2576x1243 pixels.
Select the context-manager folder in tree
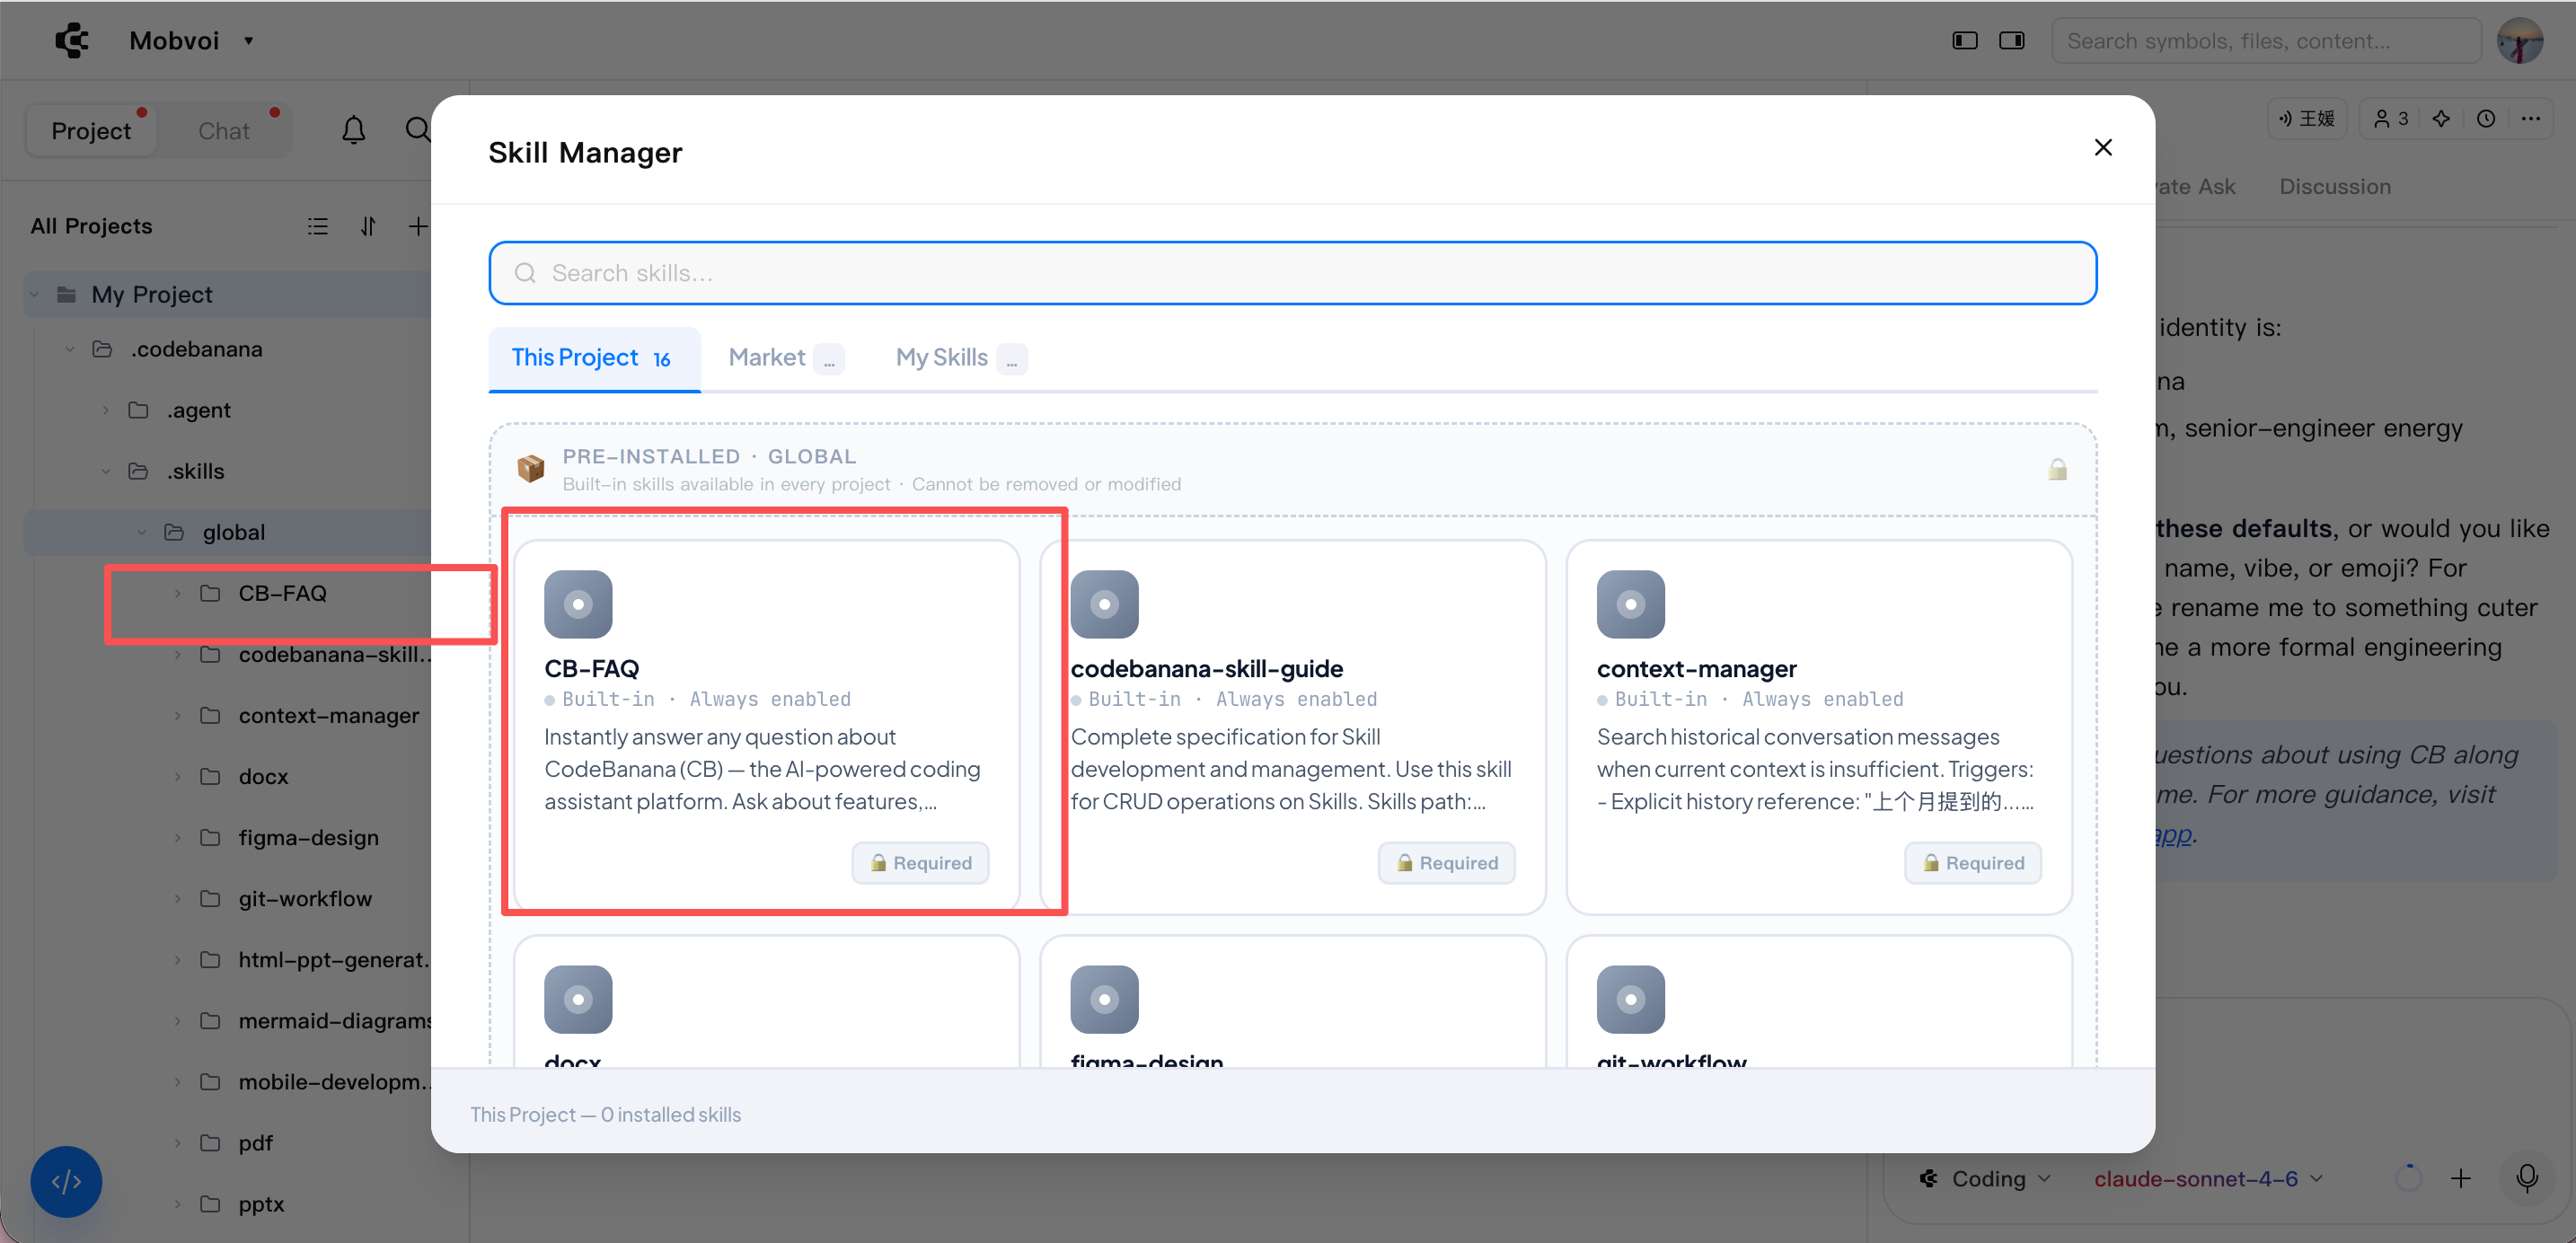pos(328,716)
